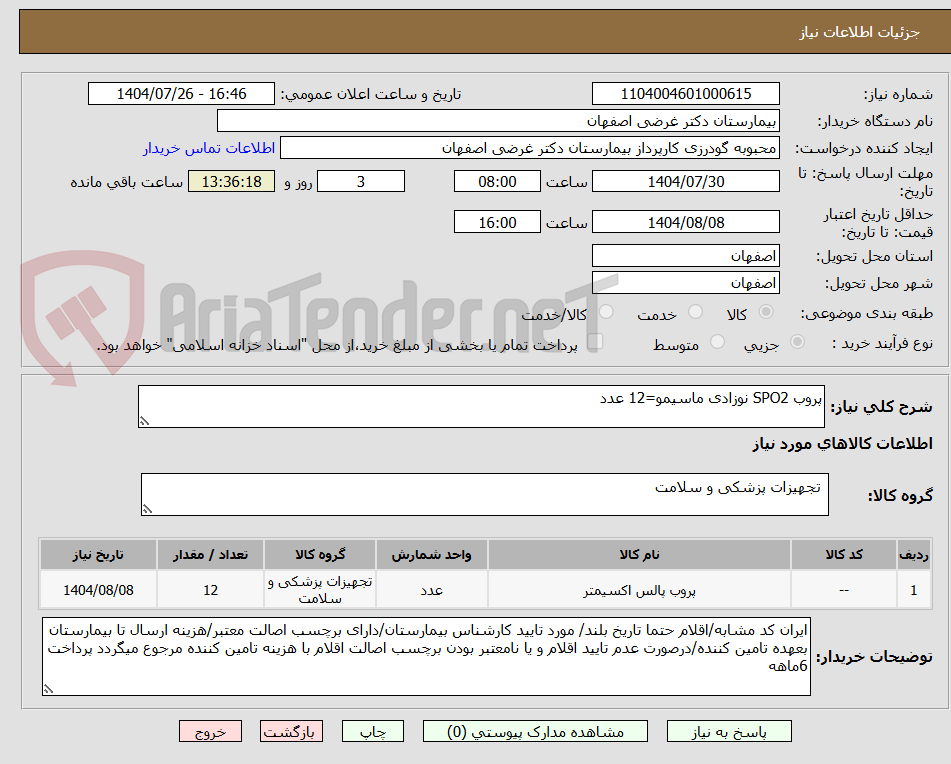Click the کد کالا column header
The image size is (951, 764).
tap(844, 555)
